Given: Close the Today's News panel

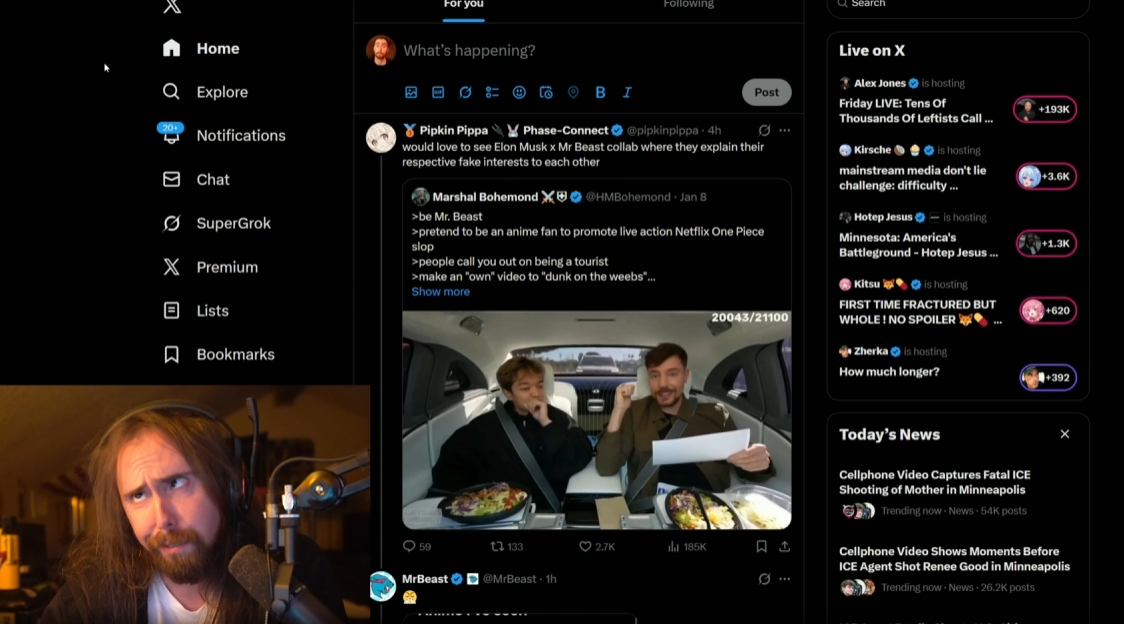Looking at the screenshot, I should click(1065, 435).
